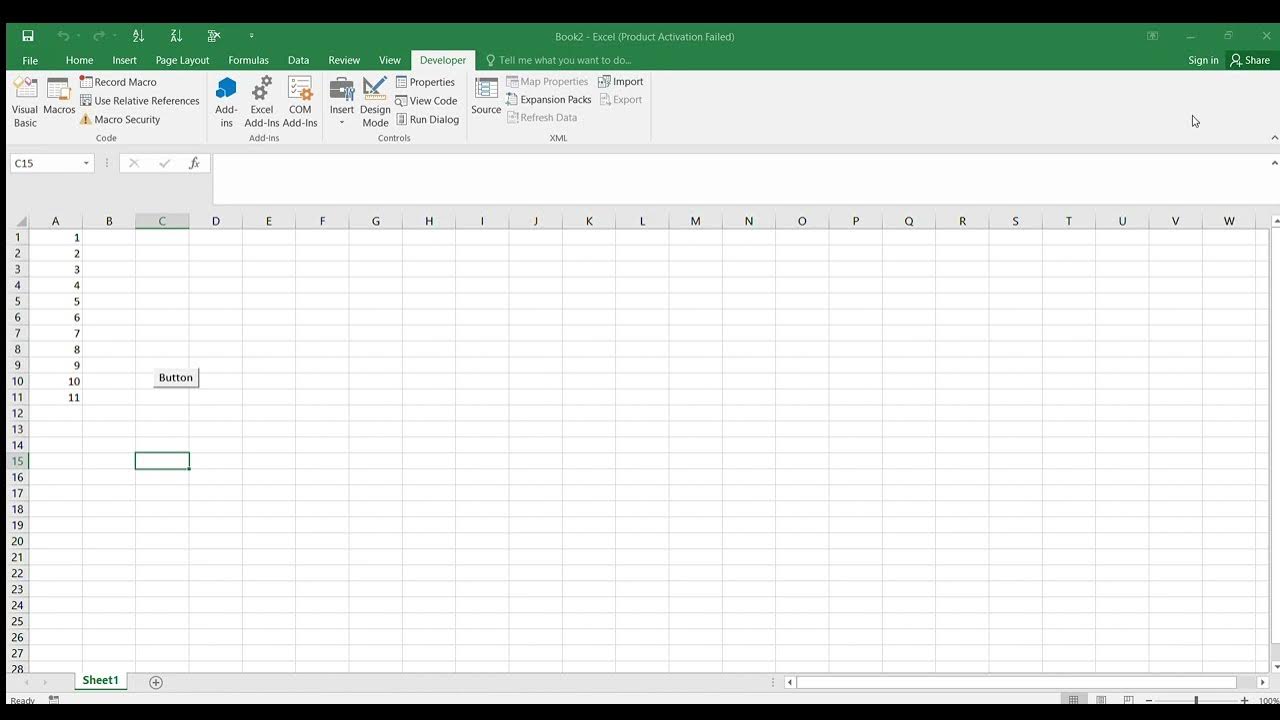Click the zoom slider in the status bar
The width and height of the screenshot is (1280, 720).
pos(1196,700)
